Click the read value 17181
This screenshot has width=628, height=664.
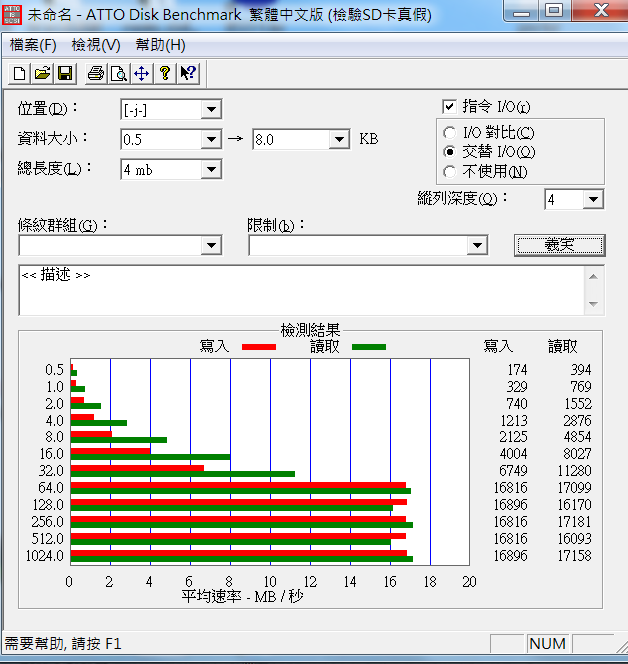[574, 521]
